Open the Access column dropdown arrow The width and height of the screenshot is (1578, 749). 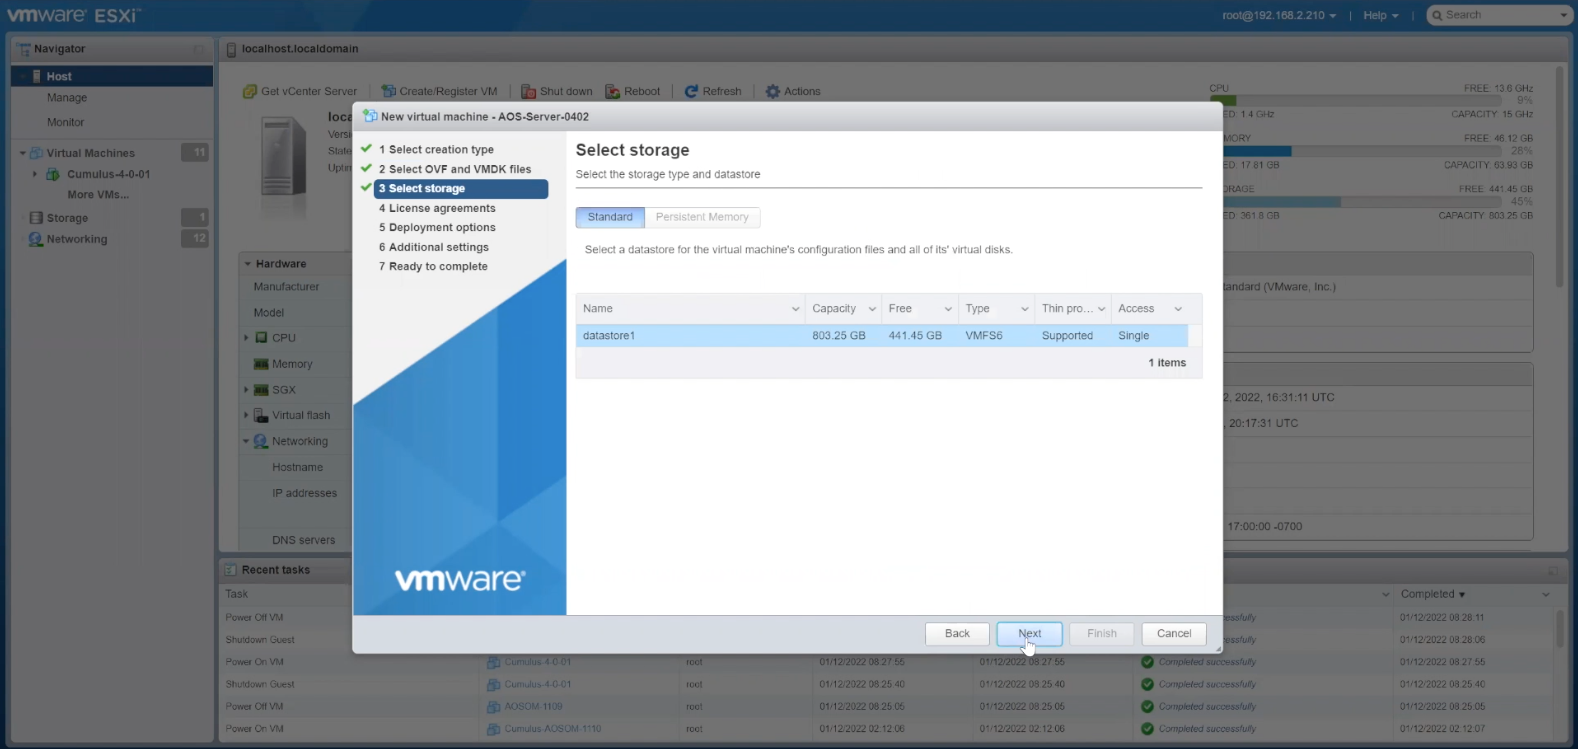pos(1178,309)
